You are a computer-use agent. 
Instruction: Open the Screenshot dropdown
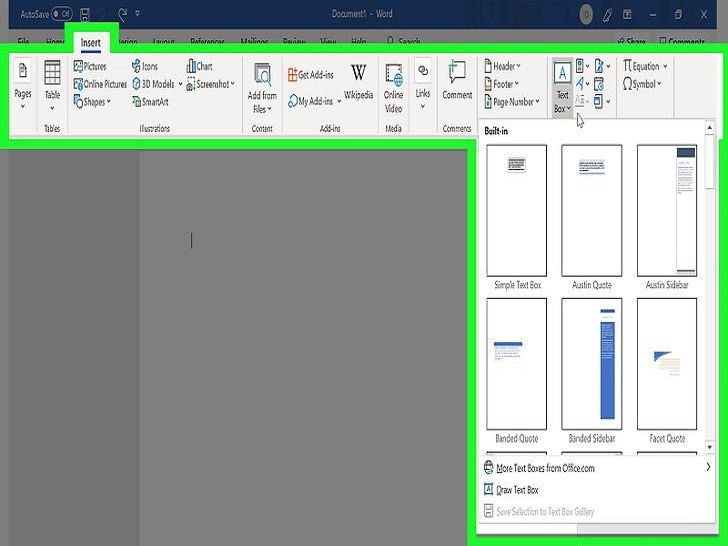pos(210,84)
